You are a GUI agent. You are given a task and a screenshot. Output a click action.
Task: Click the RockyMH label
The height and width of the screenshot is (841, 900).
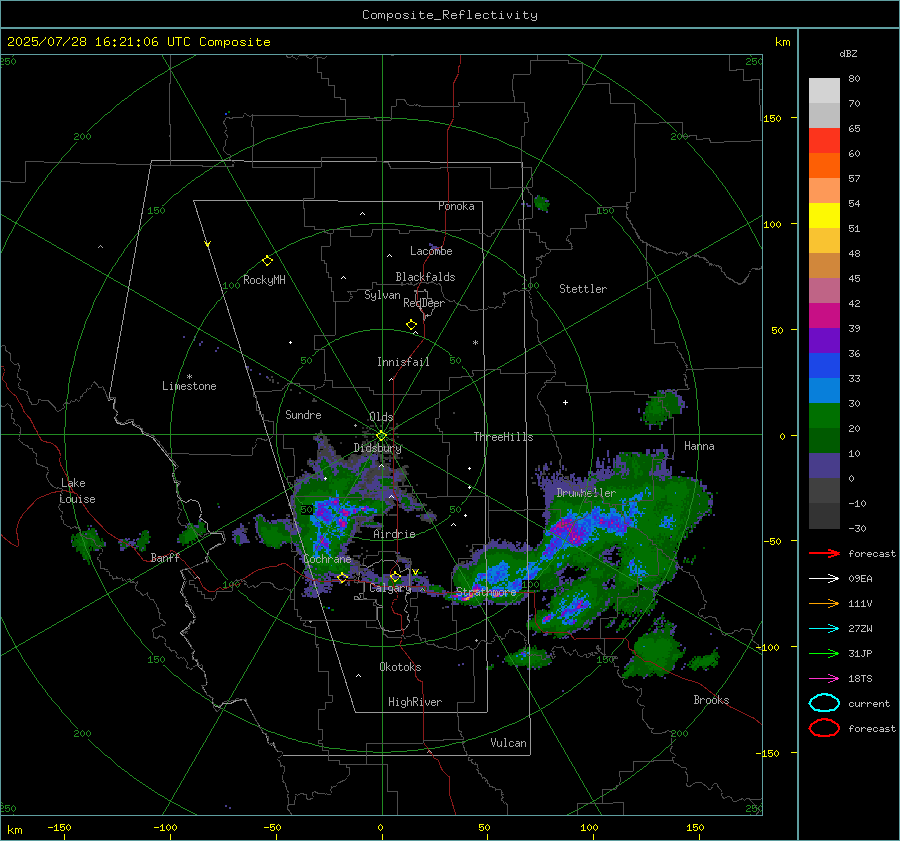[264, 280]
